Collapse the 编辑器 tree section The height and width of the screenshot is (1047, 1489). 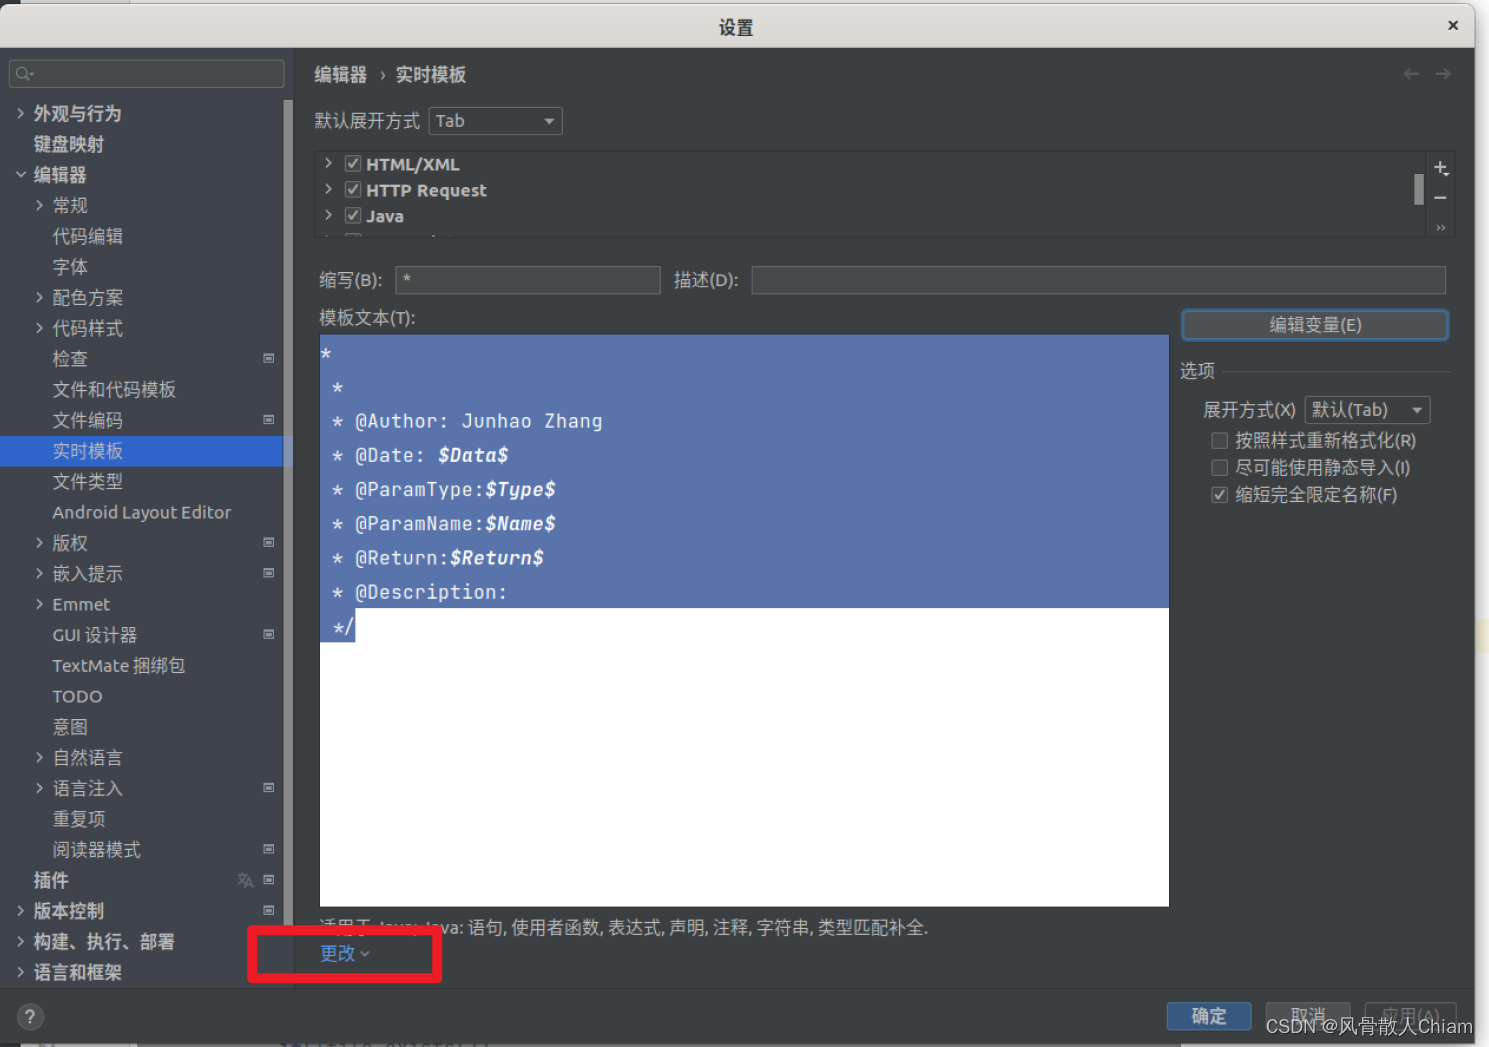click(21, 174)
